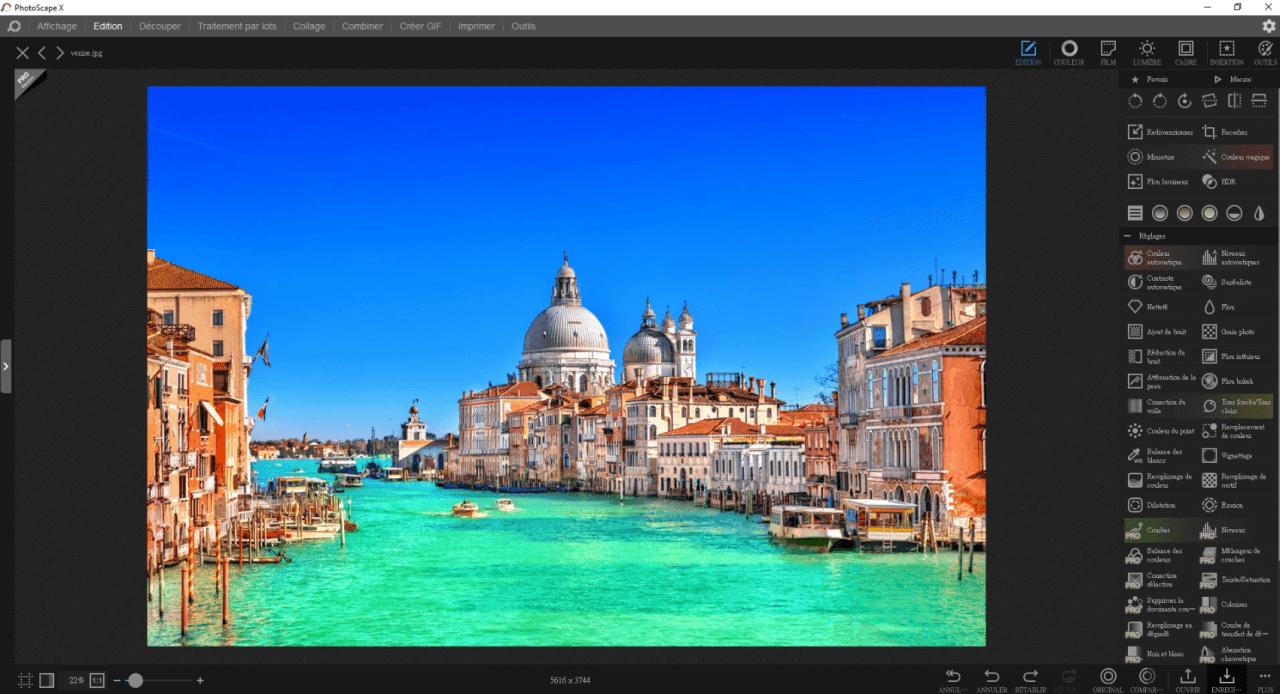Select the Edition pencil icon
Screen dimensions: 1280x694
[x=1028, y=52]
